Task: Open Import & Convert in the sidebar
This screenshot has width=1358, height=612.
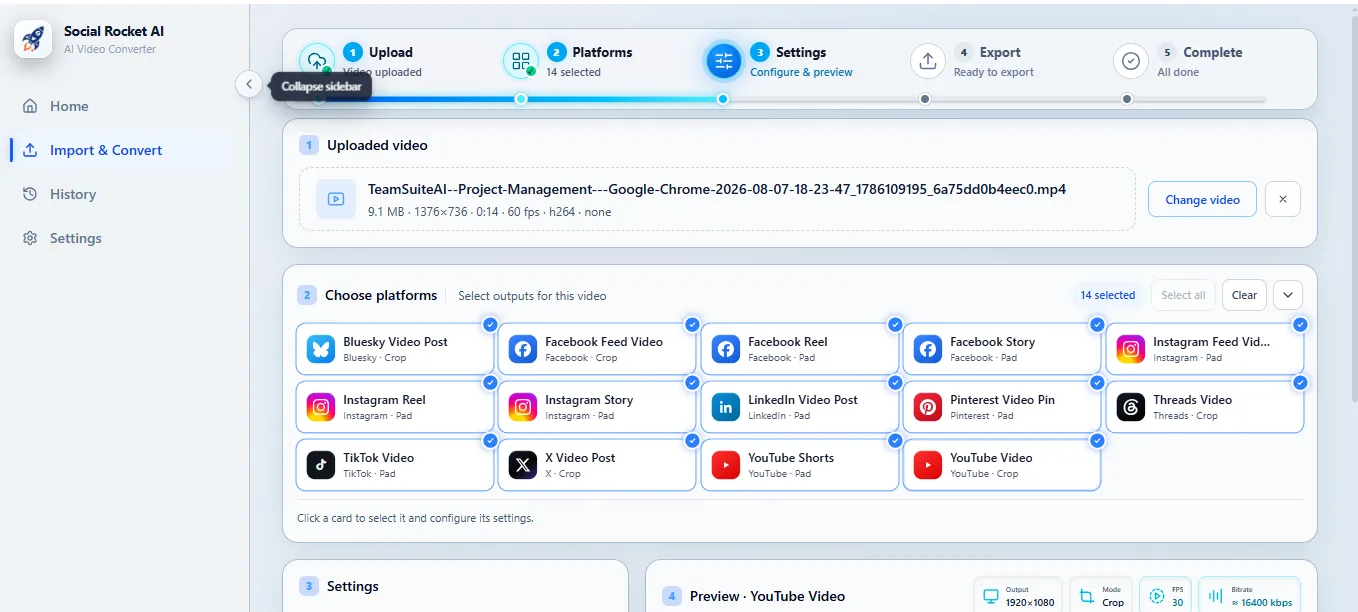Action: (120, 150)
